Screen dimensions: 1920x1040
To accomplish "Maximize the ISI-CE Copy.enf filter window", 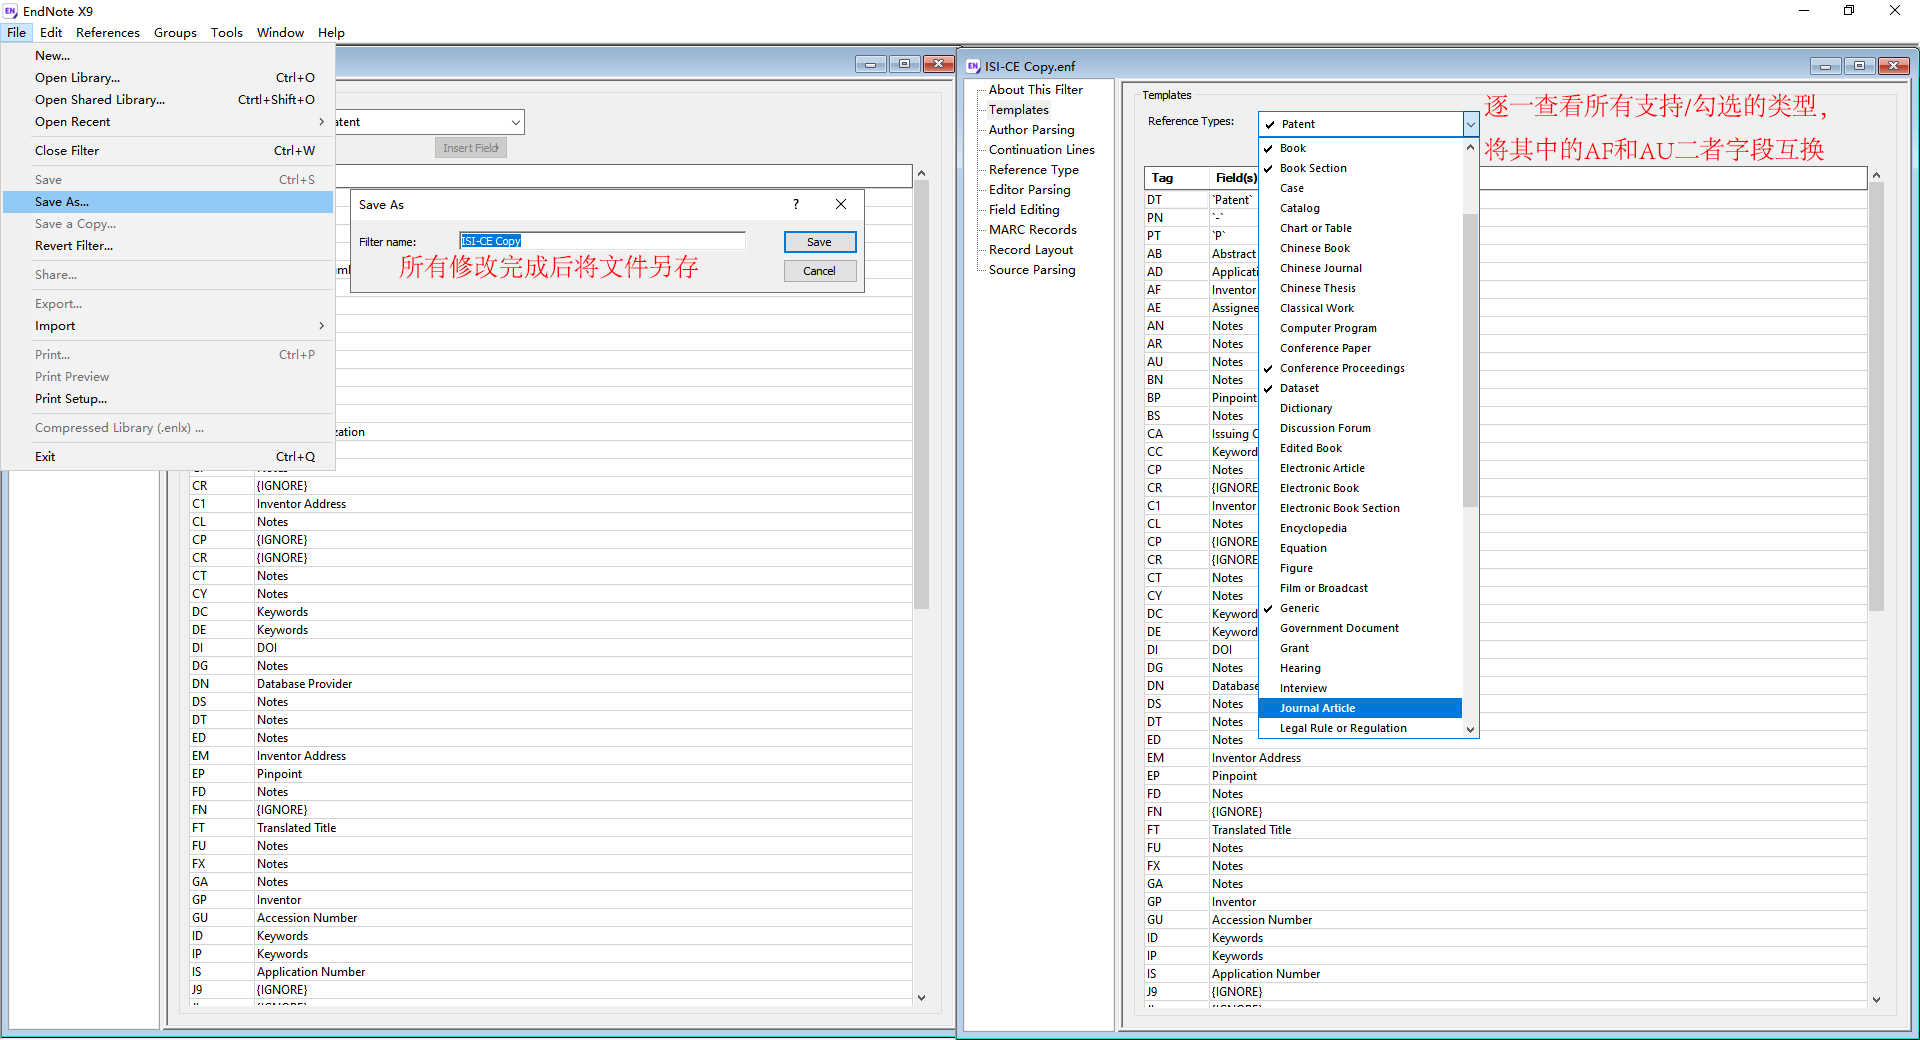I will click(1859, 66).
